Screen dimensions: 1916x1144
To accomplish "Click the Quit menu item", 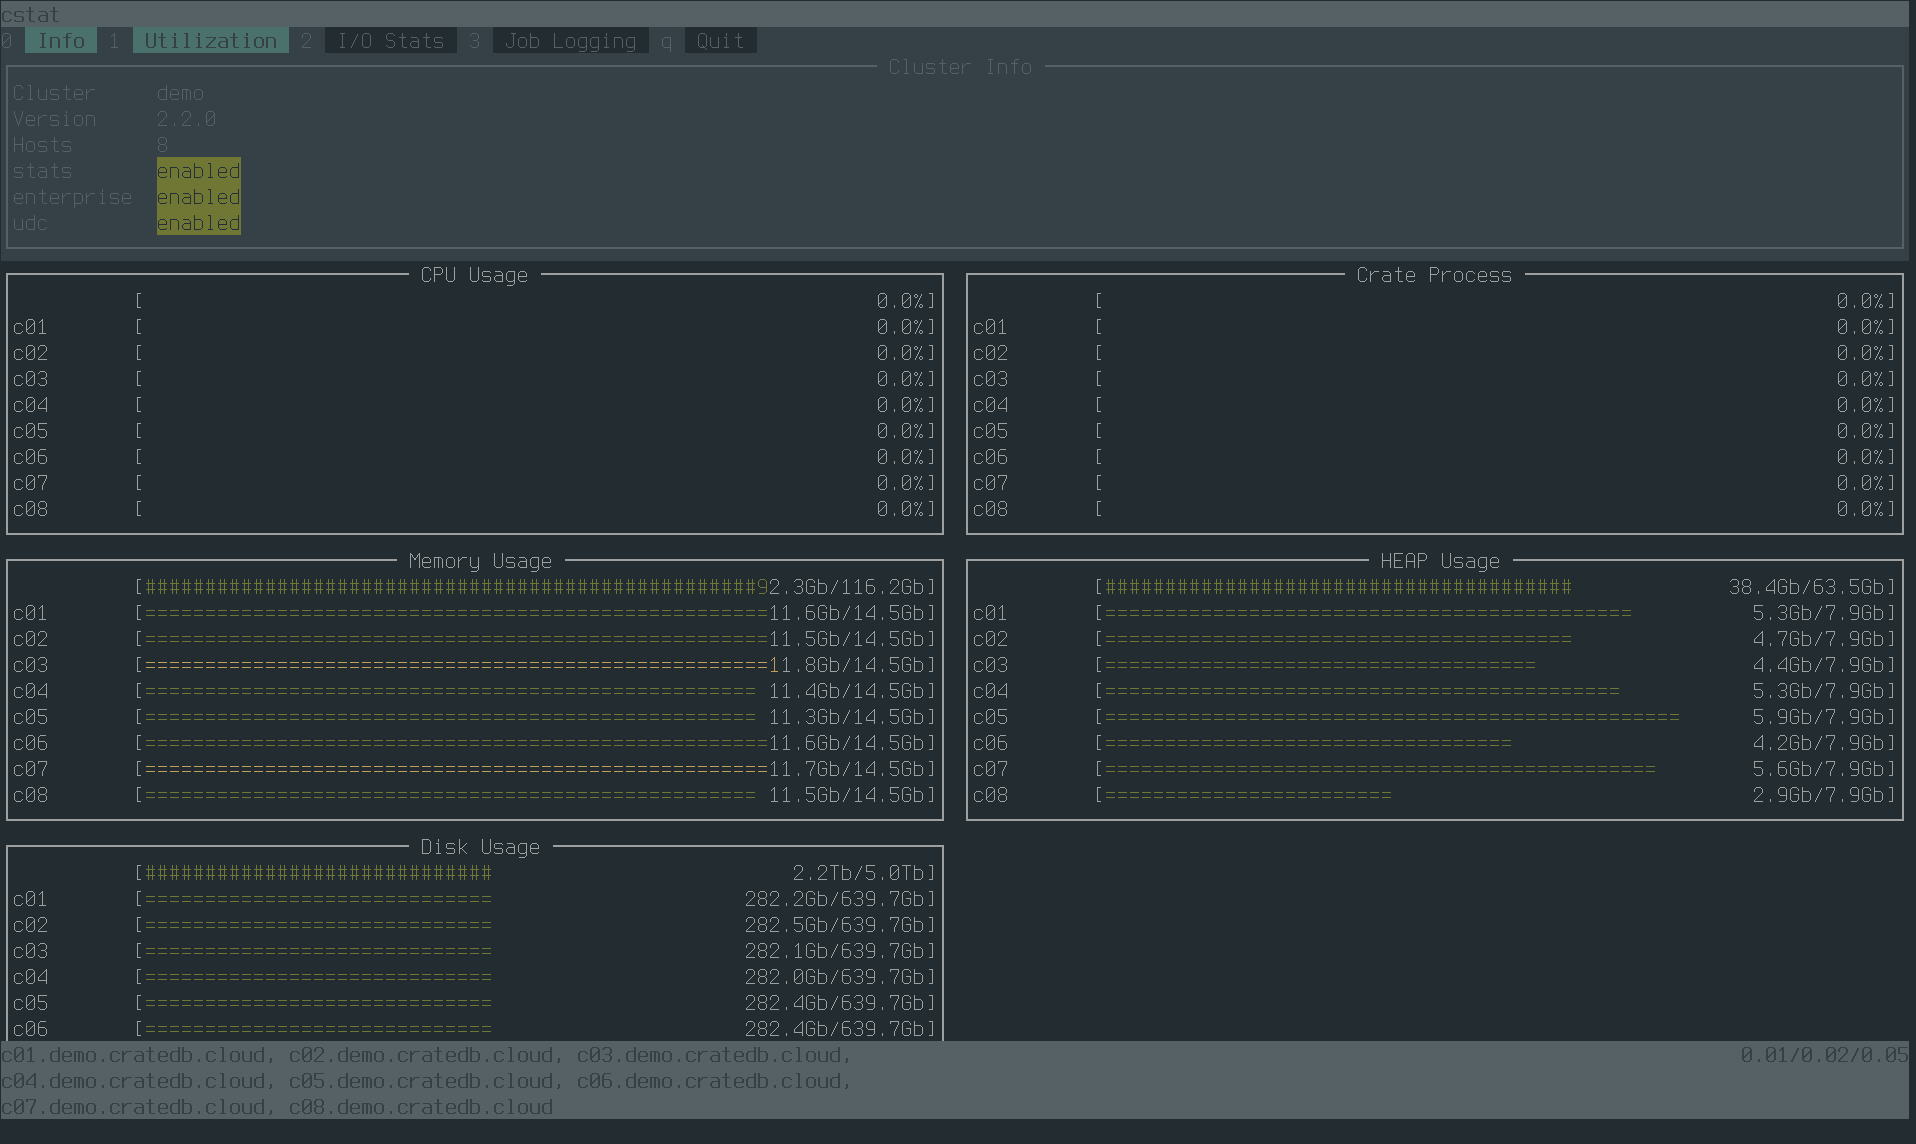I will point(720,41).
